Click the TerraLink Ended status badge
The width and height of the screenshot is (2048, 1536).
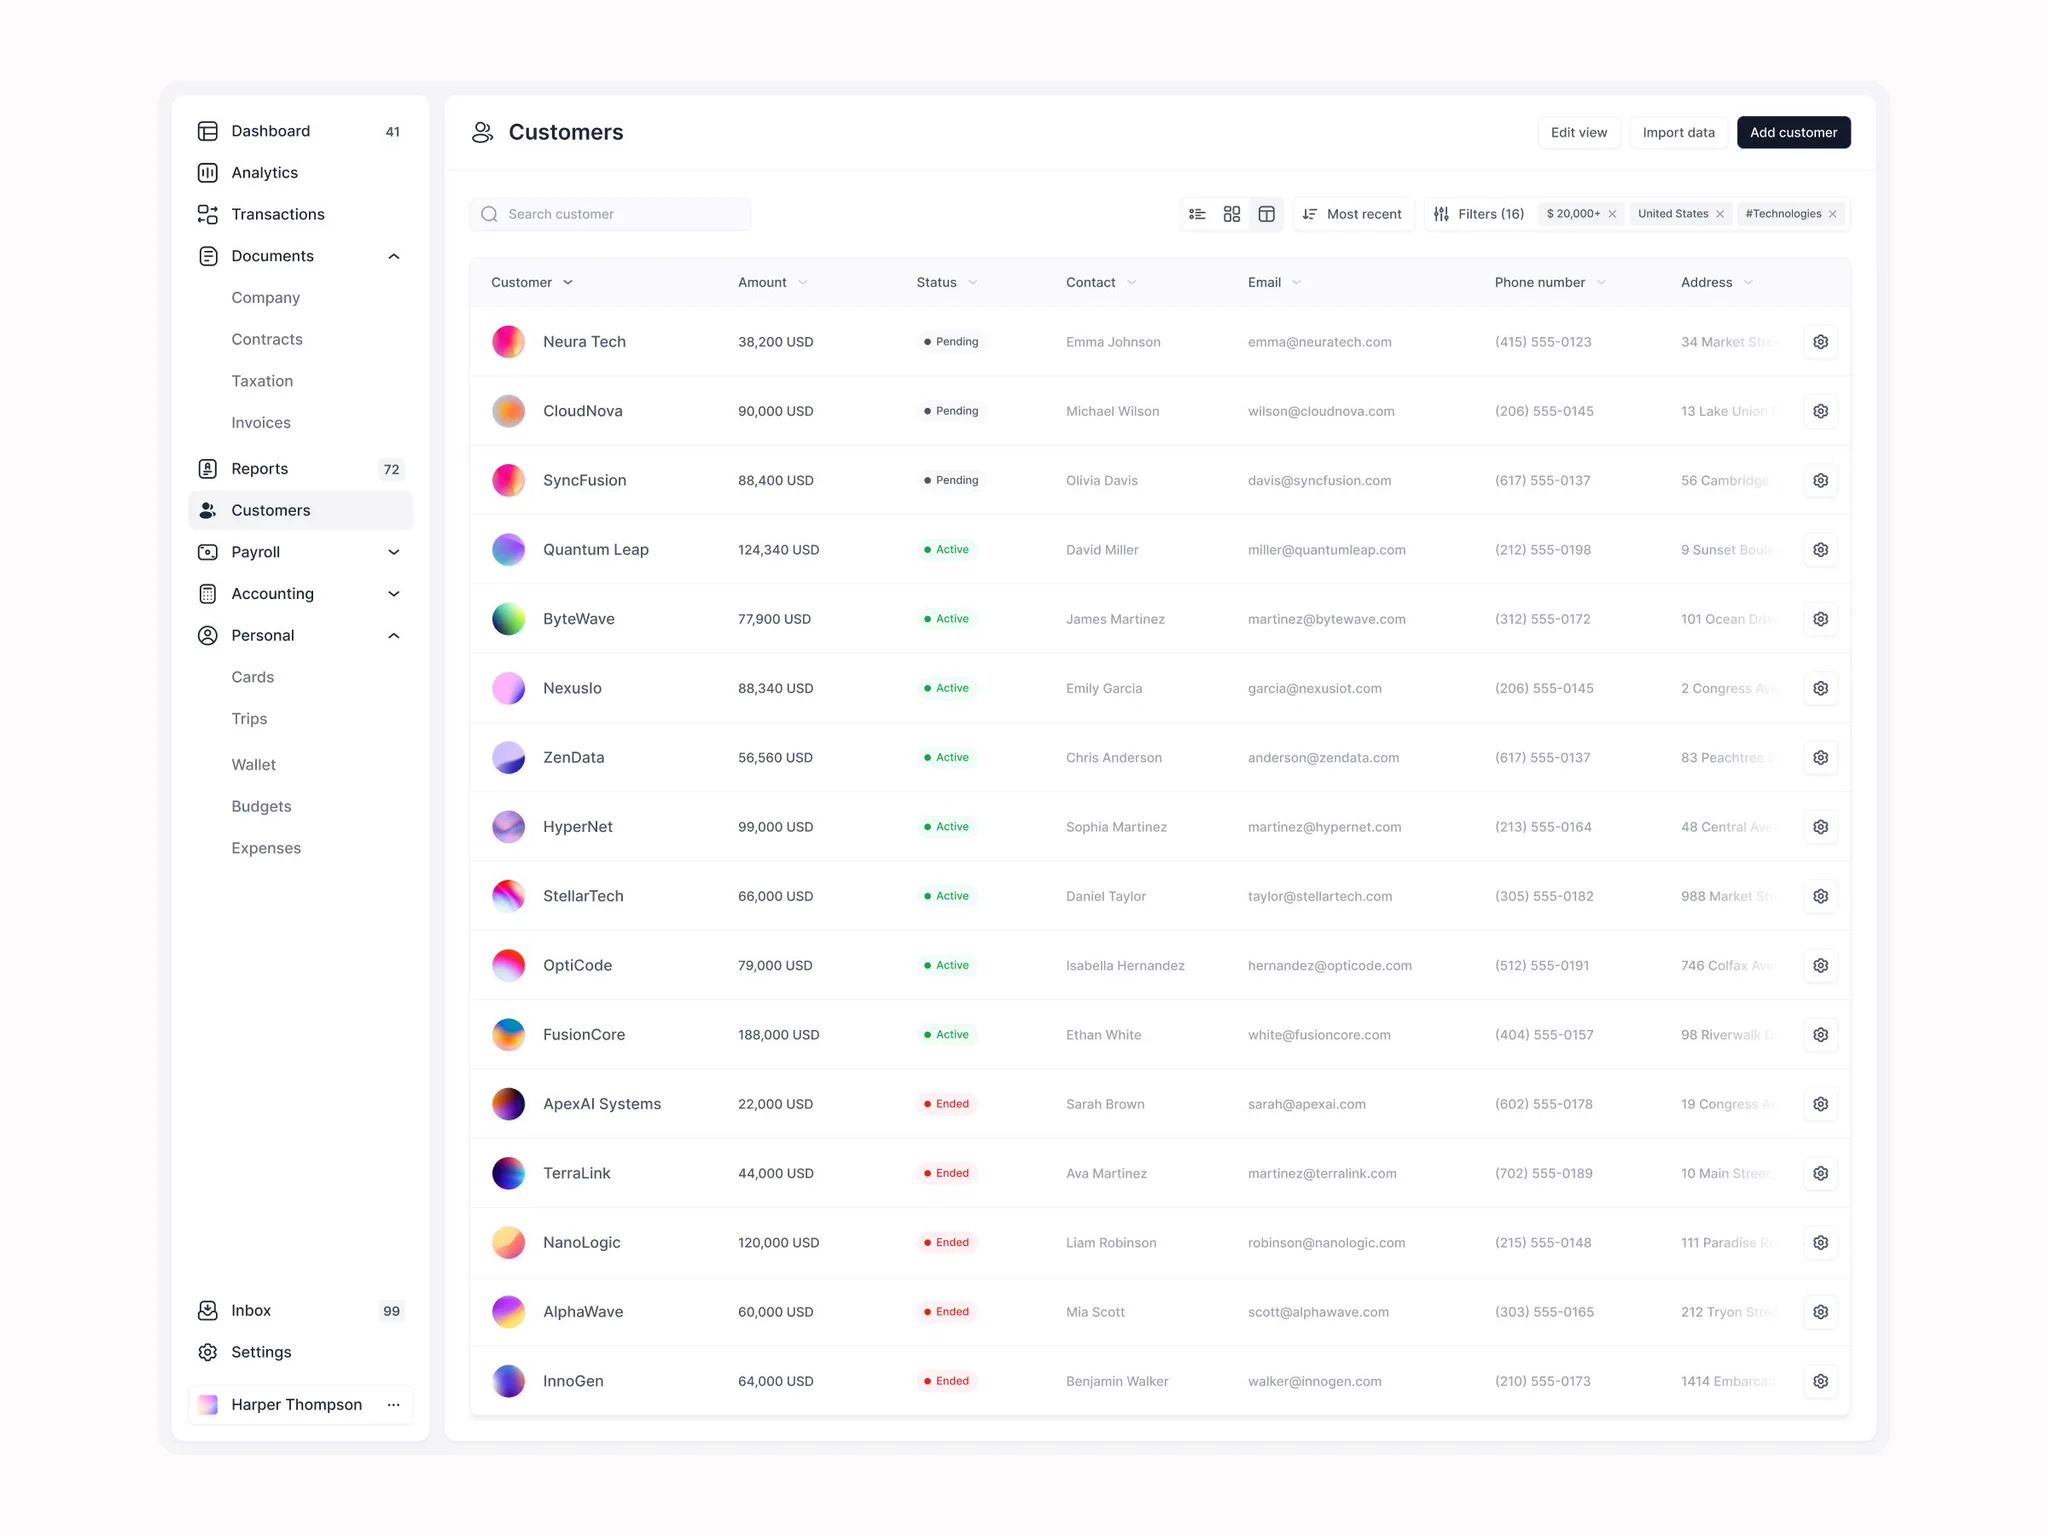(x=946, y=1174)
